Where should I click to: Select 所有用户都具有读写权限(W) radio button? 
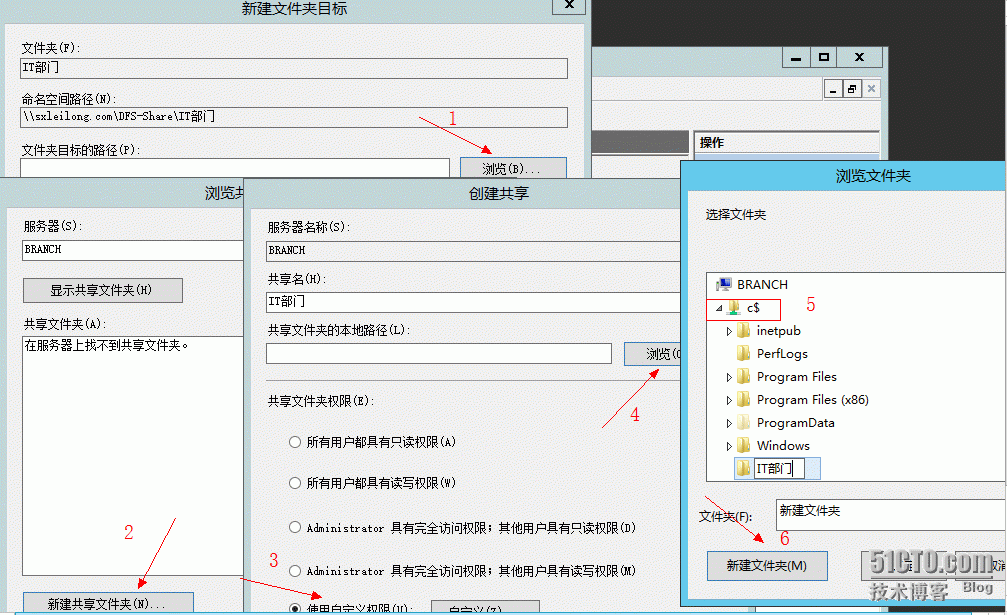pyautogui.click(x=295, y=483)
